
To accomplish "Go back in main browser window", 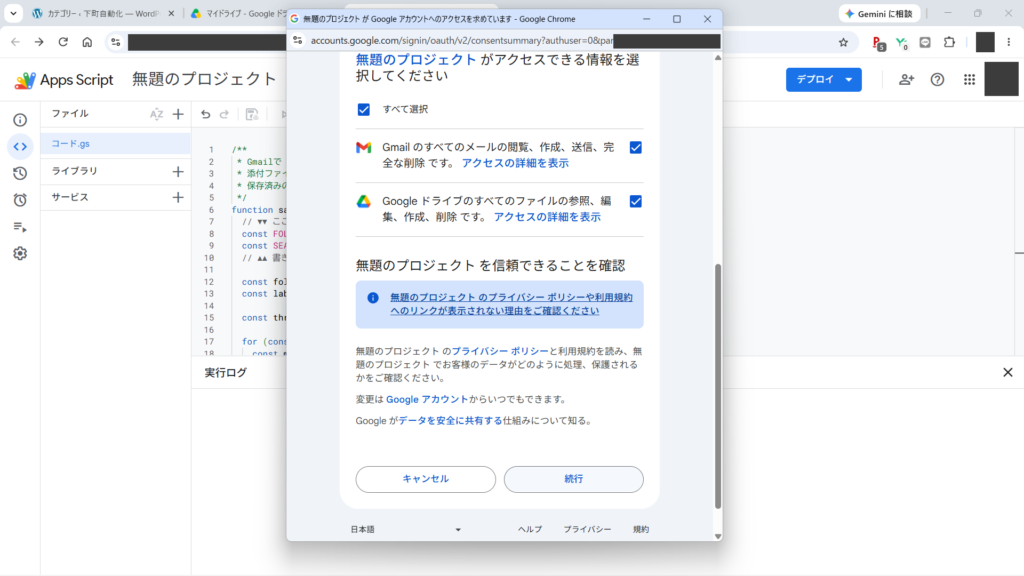I will [16, 42].
